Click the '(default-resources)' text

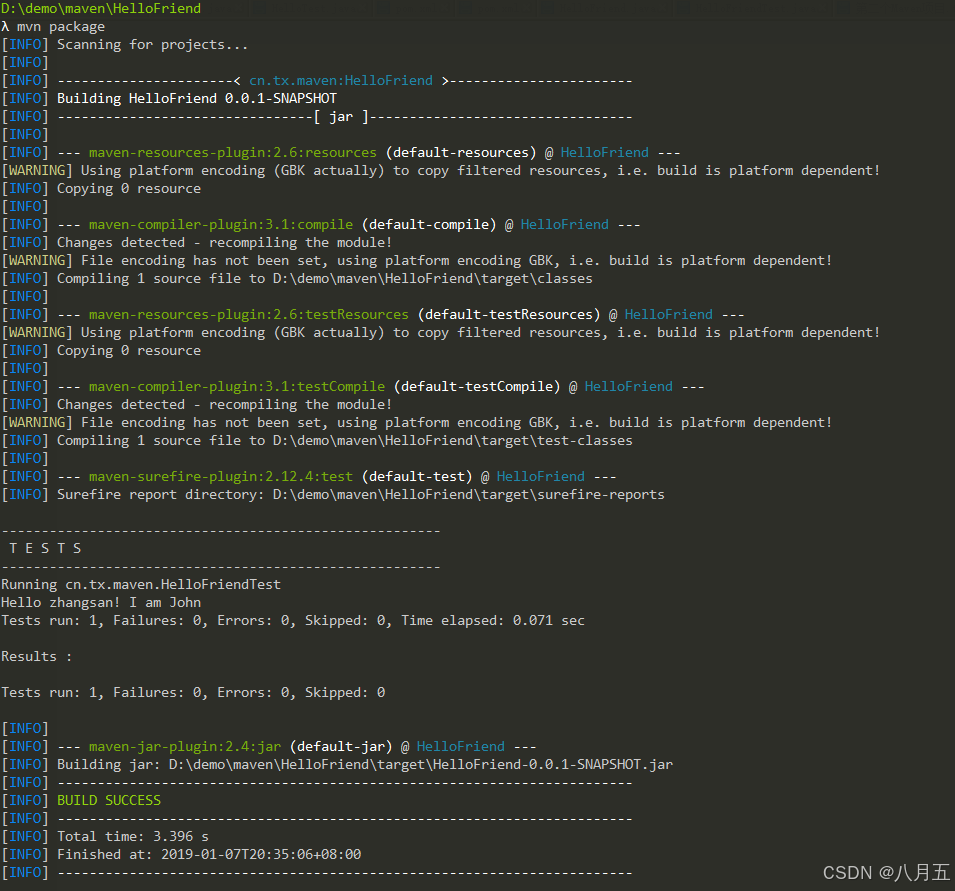coord(461,152)
